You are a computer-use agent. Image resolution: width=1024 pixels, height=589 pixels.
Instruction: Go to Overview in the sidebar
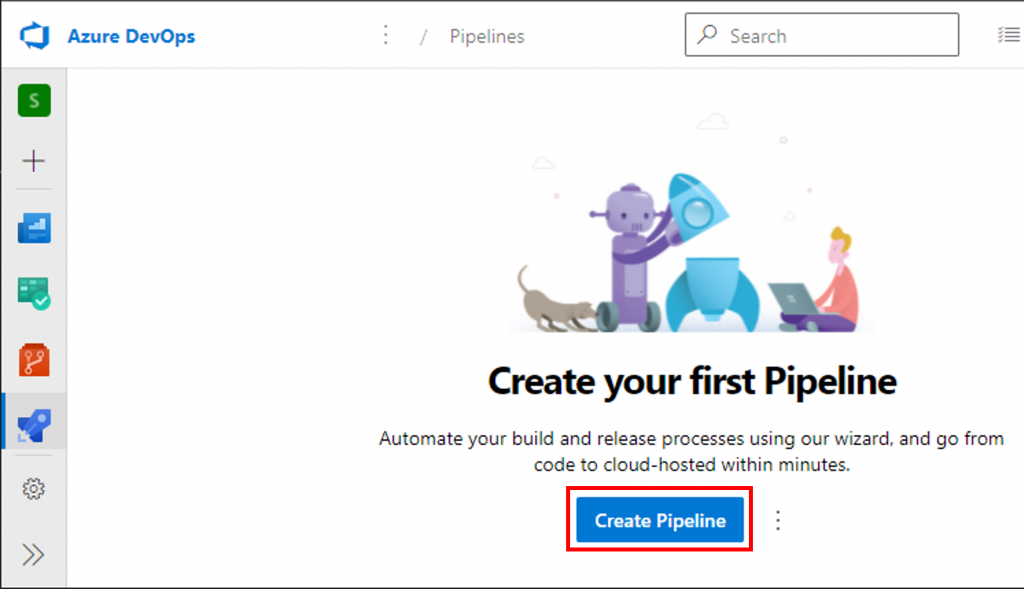click(x=34, y=229)
